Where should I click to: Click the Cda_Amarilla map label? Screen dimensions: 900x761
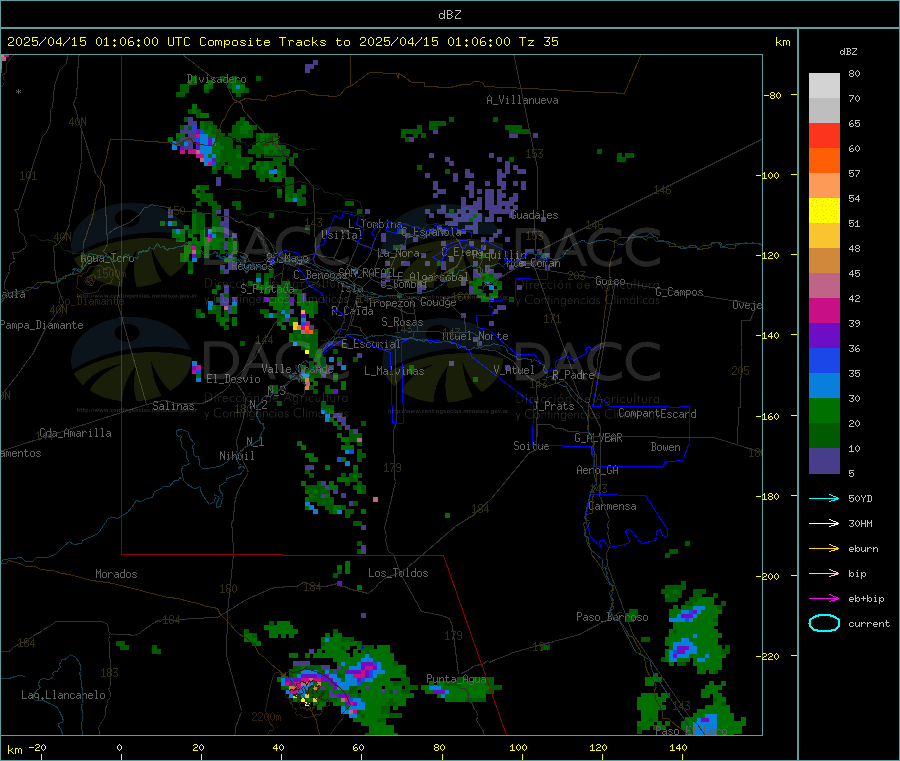point(75,433)
